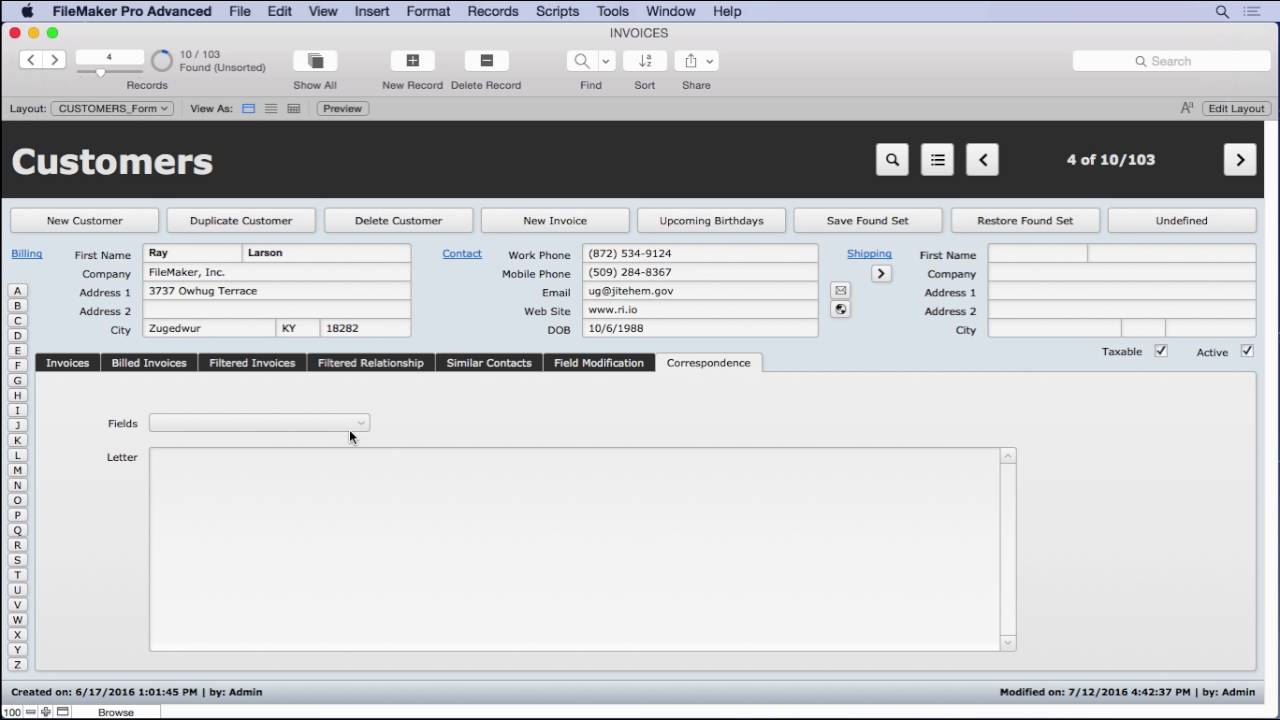
Task: Click the Preview button
Action: coord(342,108)
